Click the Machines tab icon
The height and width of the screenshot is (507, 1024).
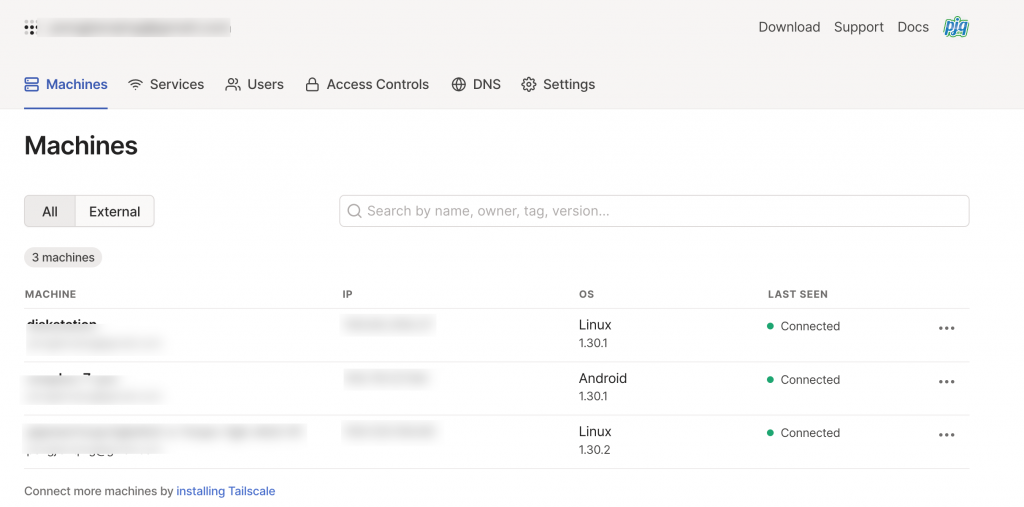[32, 85]
